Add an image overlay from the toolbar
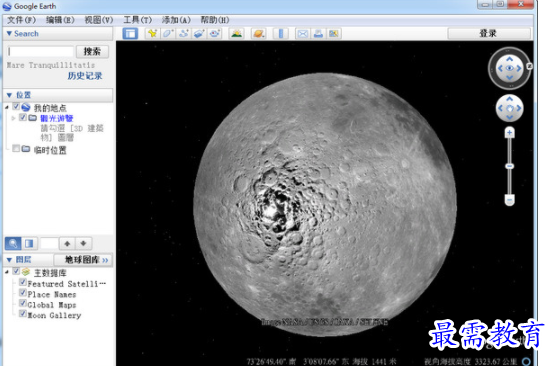 199,33
